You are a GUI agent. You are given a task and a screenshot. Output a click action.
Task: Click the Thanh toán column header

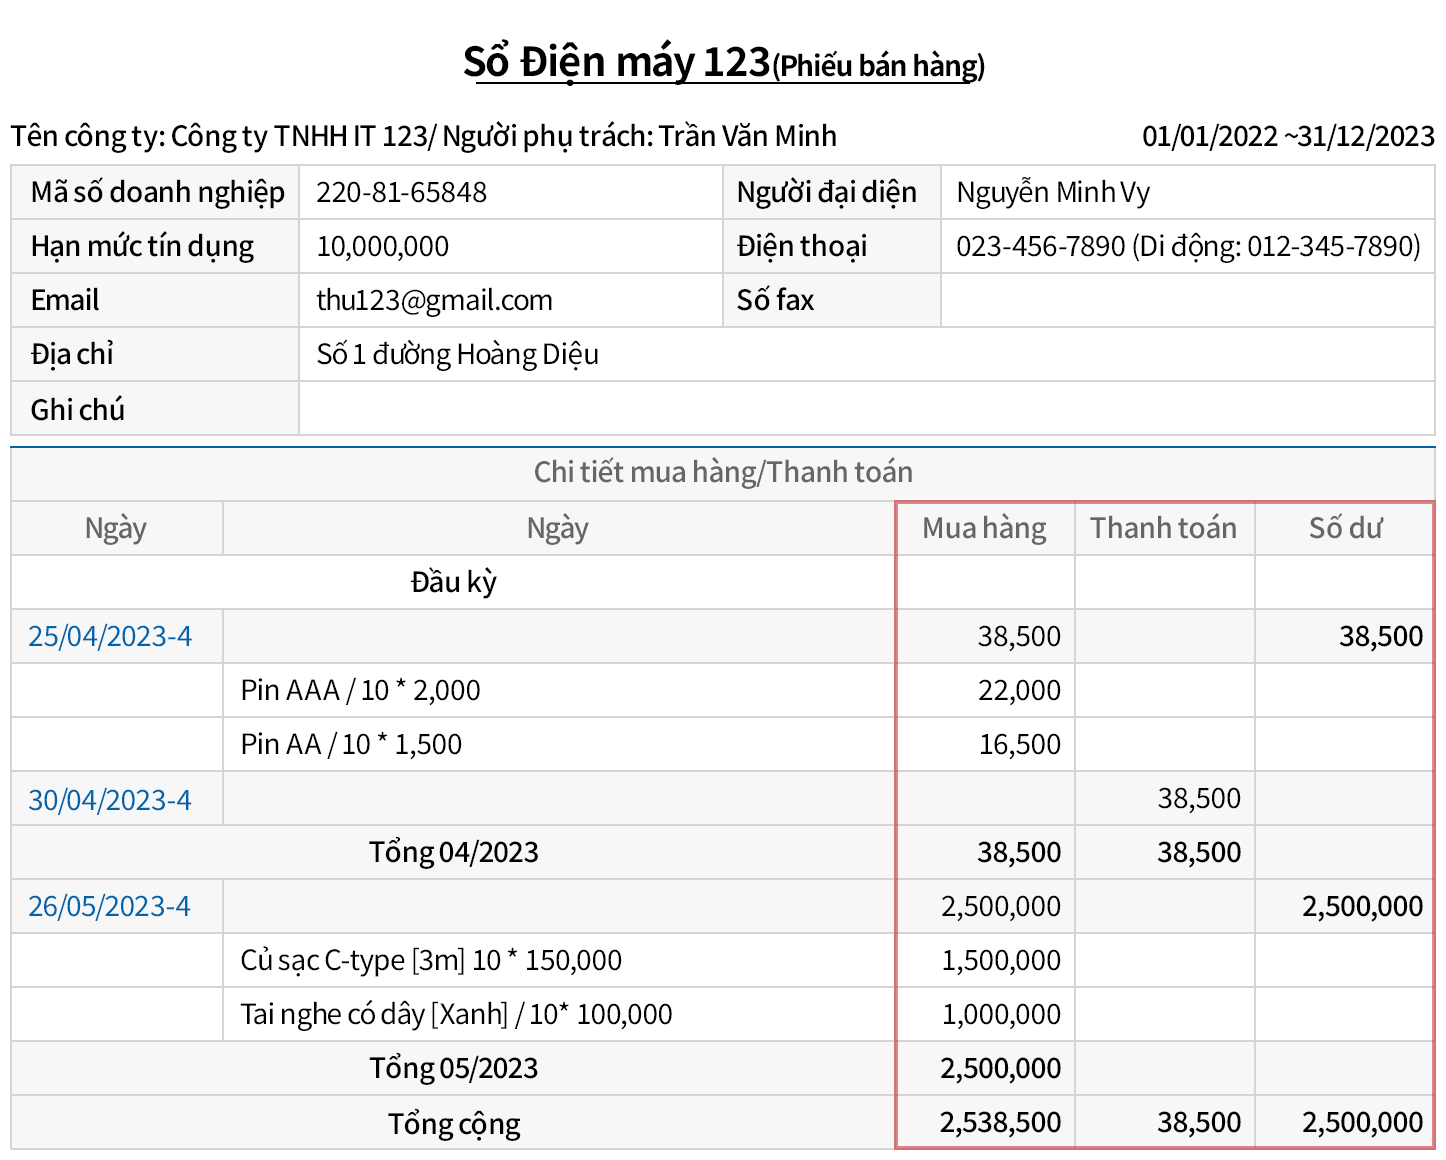pyautogui.click(x=1163, y=528)
